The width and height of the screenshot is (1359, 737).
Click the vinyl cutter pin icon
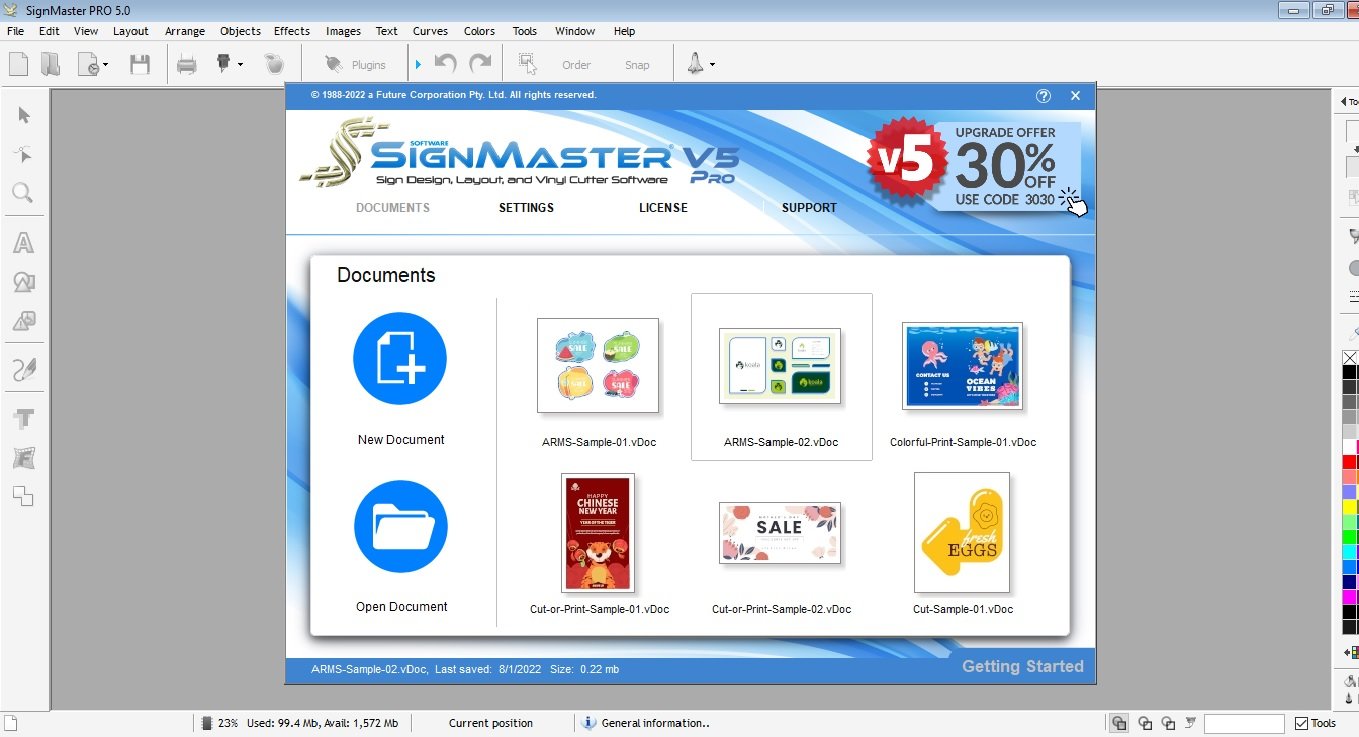click(x=224, y=64)
